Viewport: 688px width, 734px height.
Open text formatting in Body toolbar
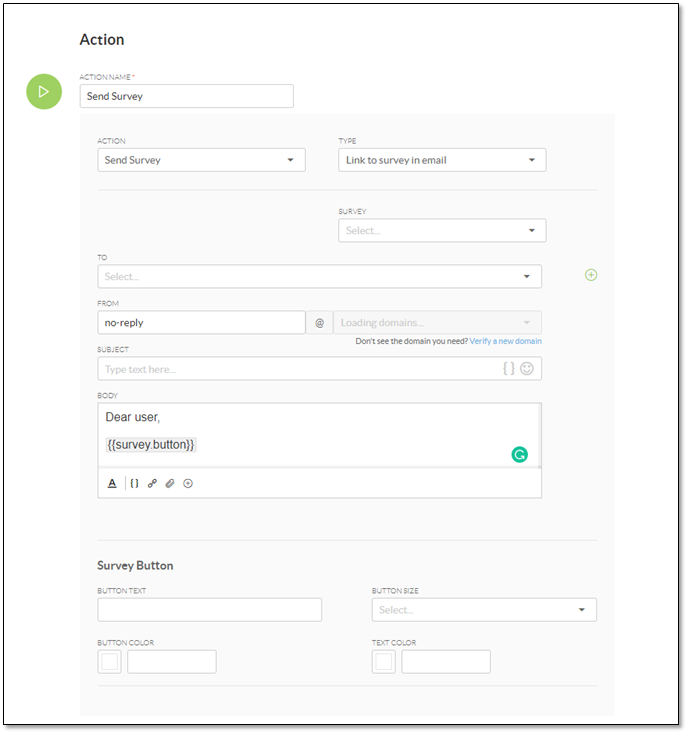pyautogui.click(x=112, y=483)
